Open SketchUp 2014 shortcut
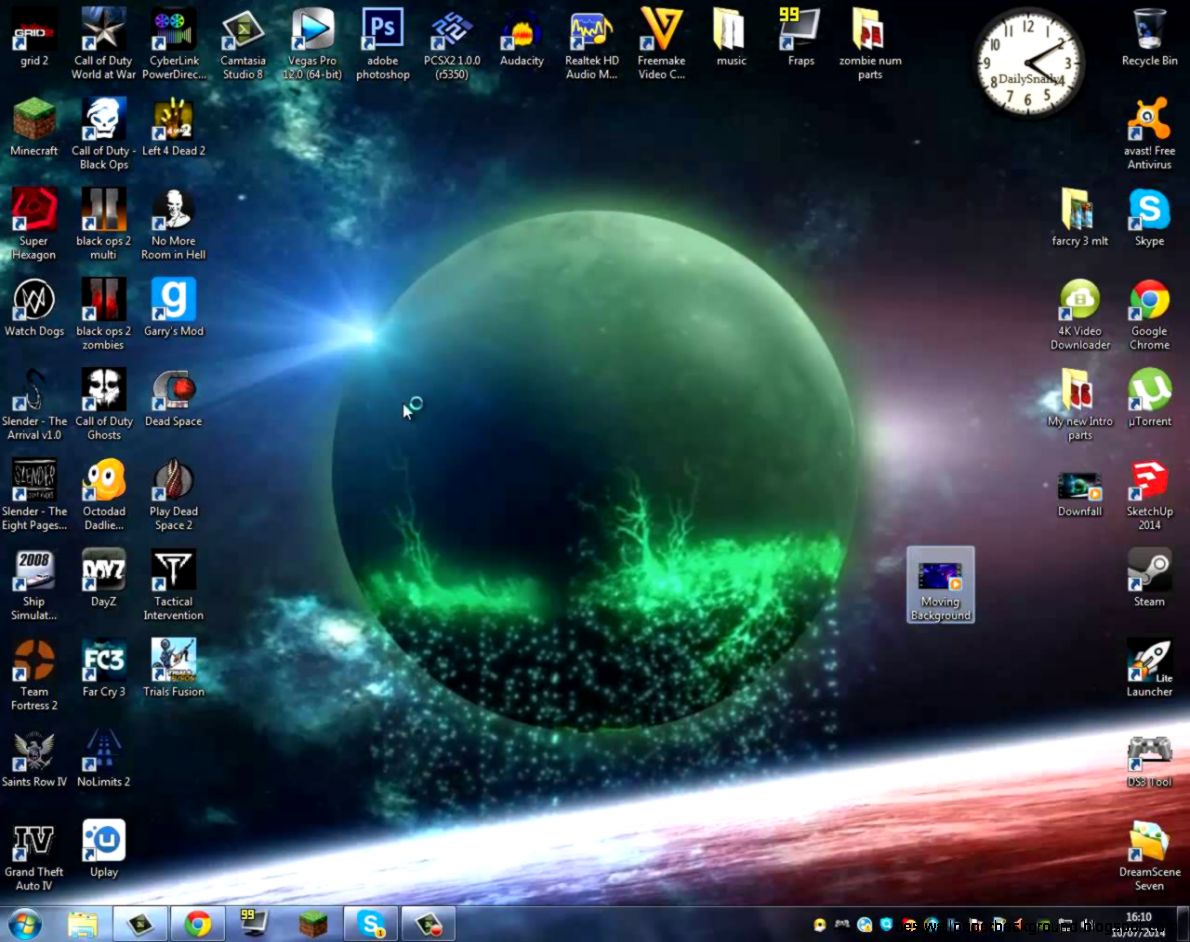The height and width of the screenshot is (942, 1190). click(1149, 493)
